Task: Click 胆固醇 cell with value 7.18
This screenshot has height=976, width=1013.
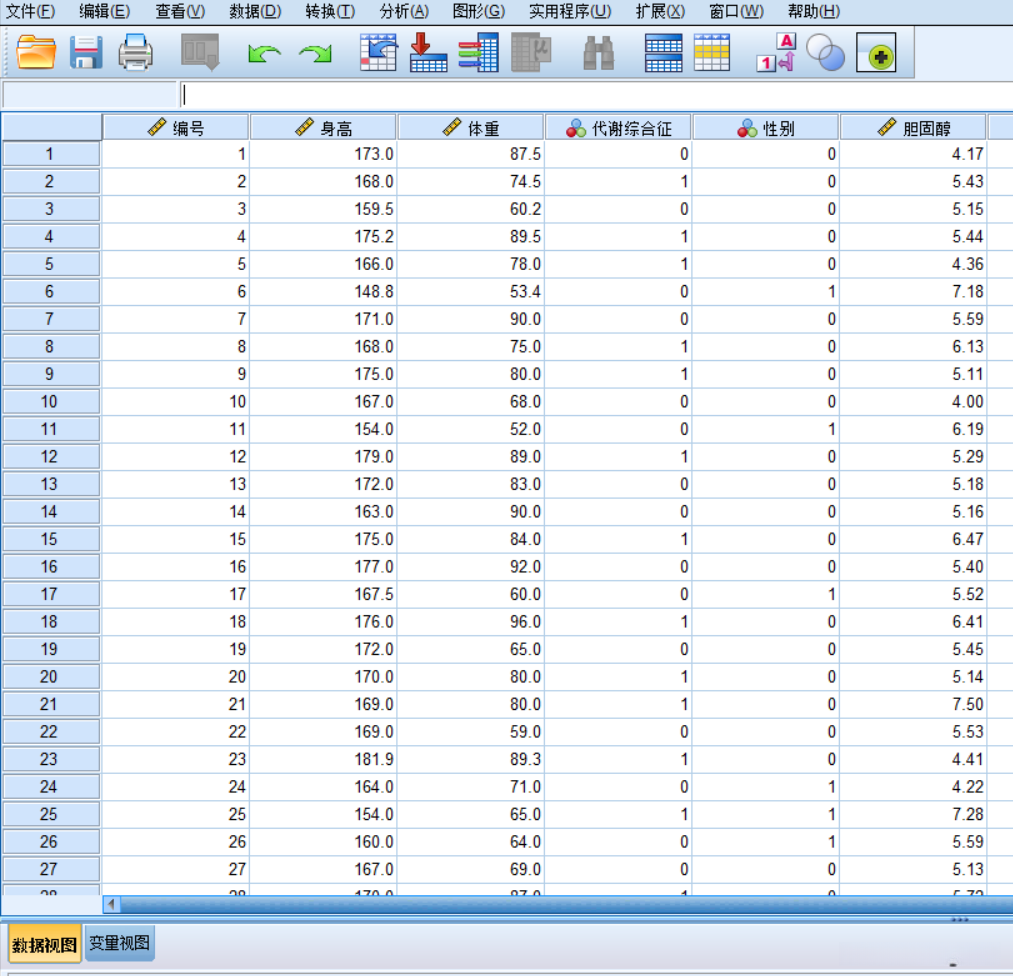Action: (x=914, y=291)
